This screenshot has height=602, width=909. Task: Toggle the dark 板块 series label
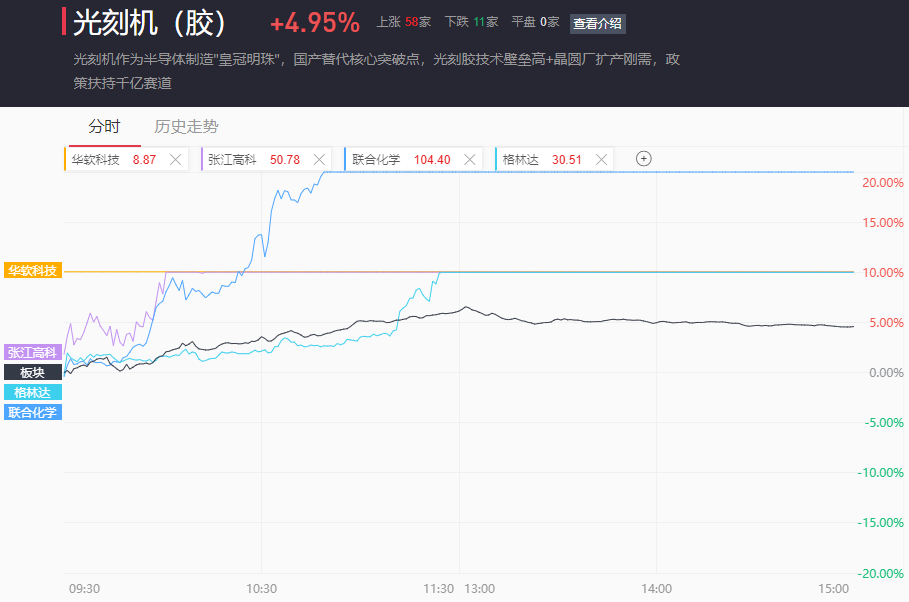point(32,372)
